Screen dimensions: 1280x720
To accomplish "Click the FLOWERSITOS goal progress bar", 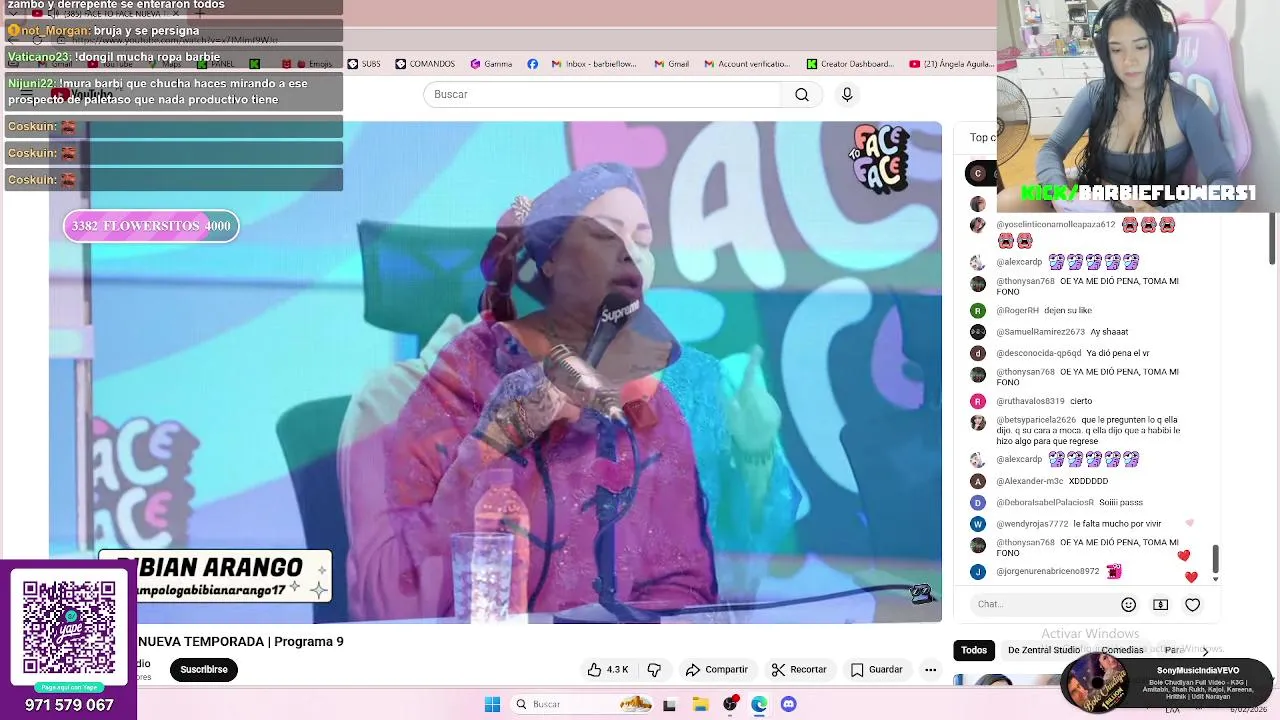I will pyautogui.click(x=151, y=226).
